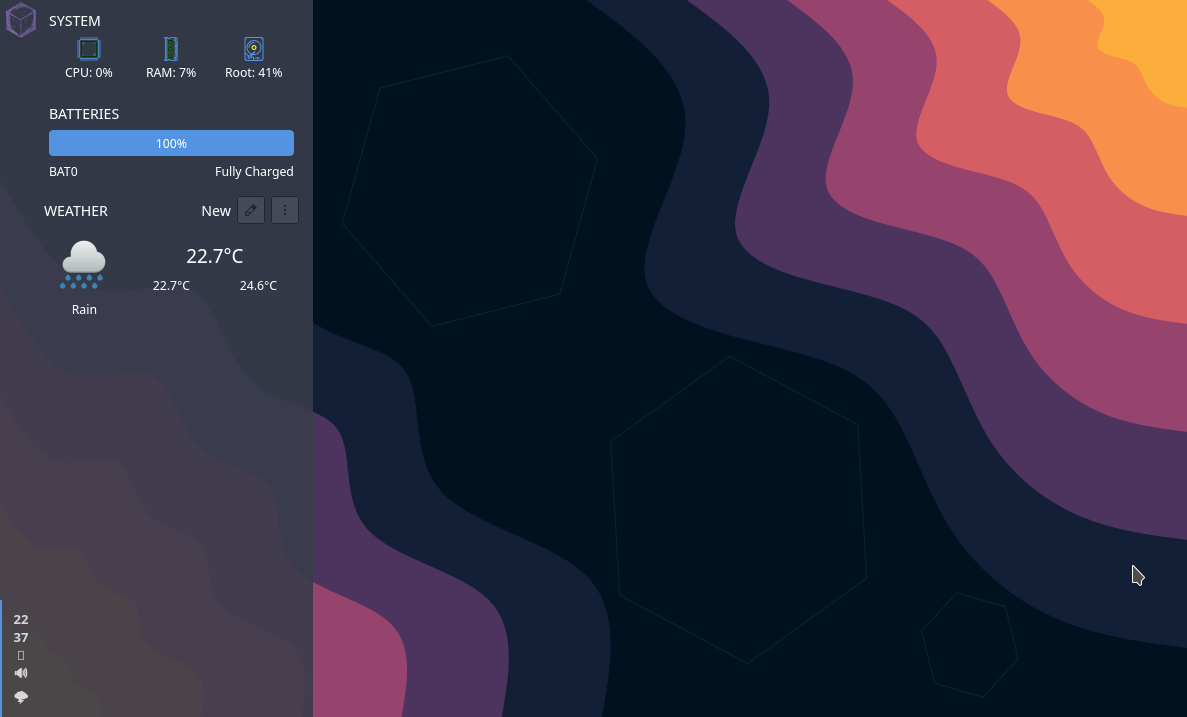This screenshot has width=1187, height=717.
Task: Click the rain cloud weather icon
Action: pos(83,262)
